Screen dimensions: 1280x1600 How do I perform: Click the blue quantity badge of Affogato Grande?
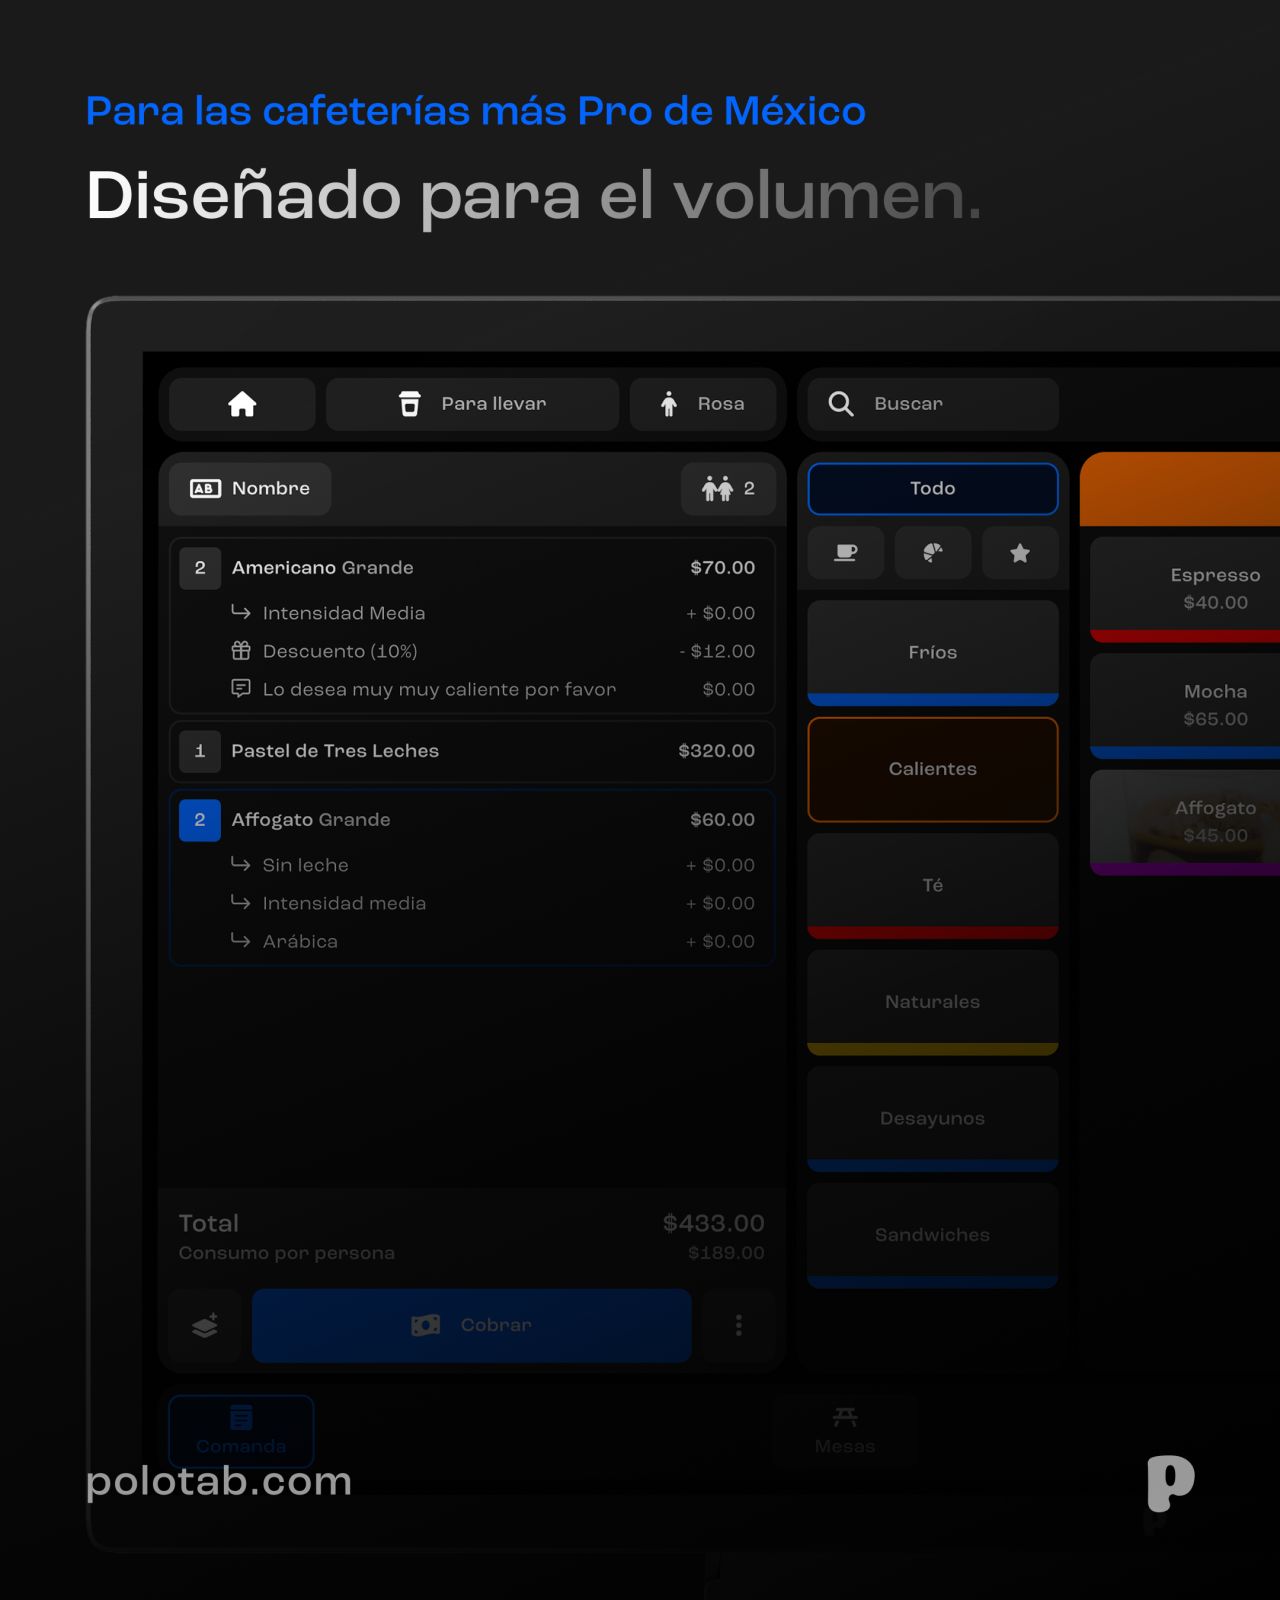(200, 820)
